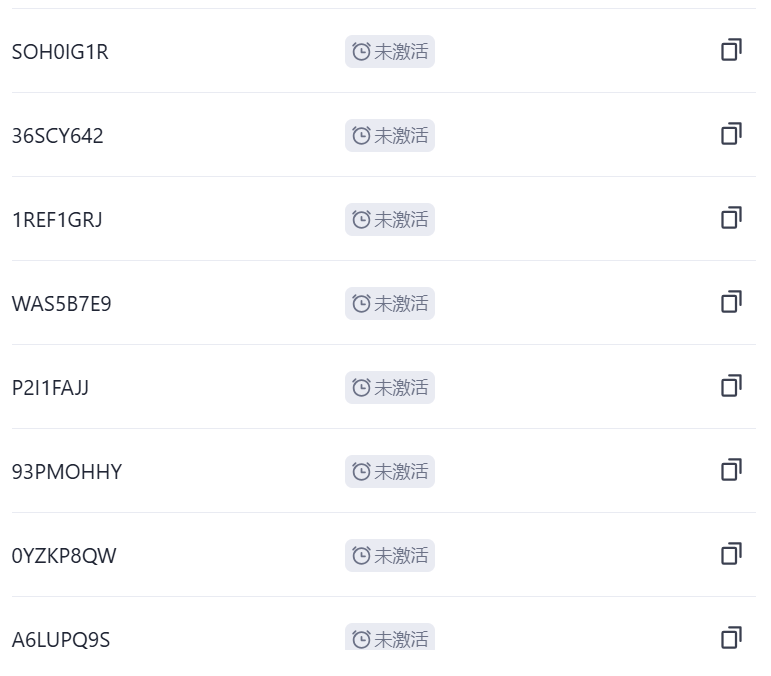This screenshot has width=771, height=676.
Task: Copy the code 36SCY642
Action: 731,134
